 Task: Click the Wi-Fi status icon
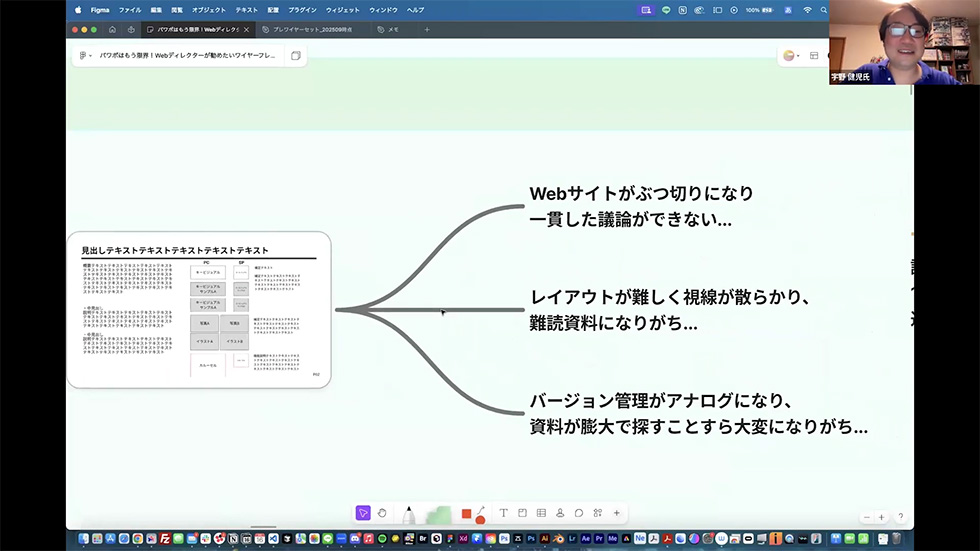point(808,10)
